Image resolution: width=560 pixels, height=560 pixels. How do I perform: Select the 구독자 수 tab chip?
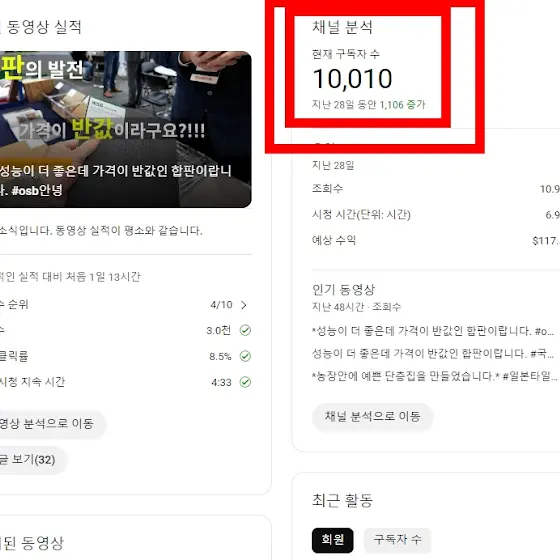pyautogui.click(x=398, y=540)
